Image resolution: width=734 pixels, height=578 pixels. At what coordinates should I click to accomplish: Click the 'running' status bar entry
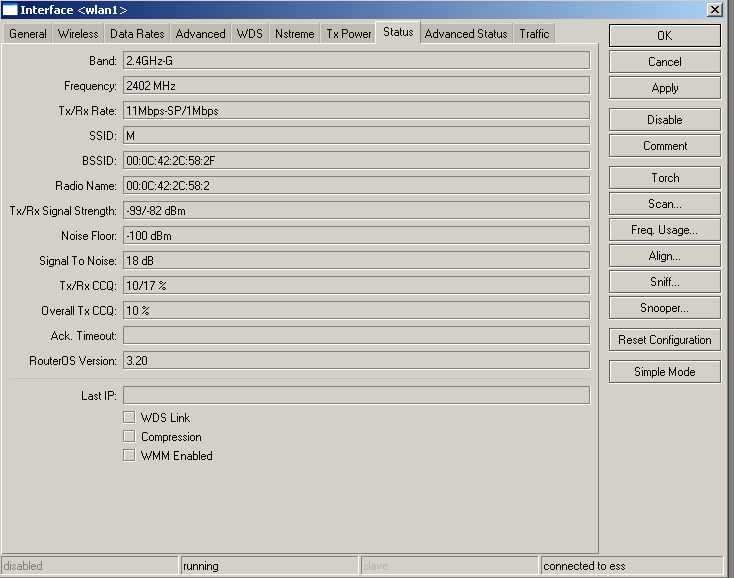[x=270, y=566]
